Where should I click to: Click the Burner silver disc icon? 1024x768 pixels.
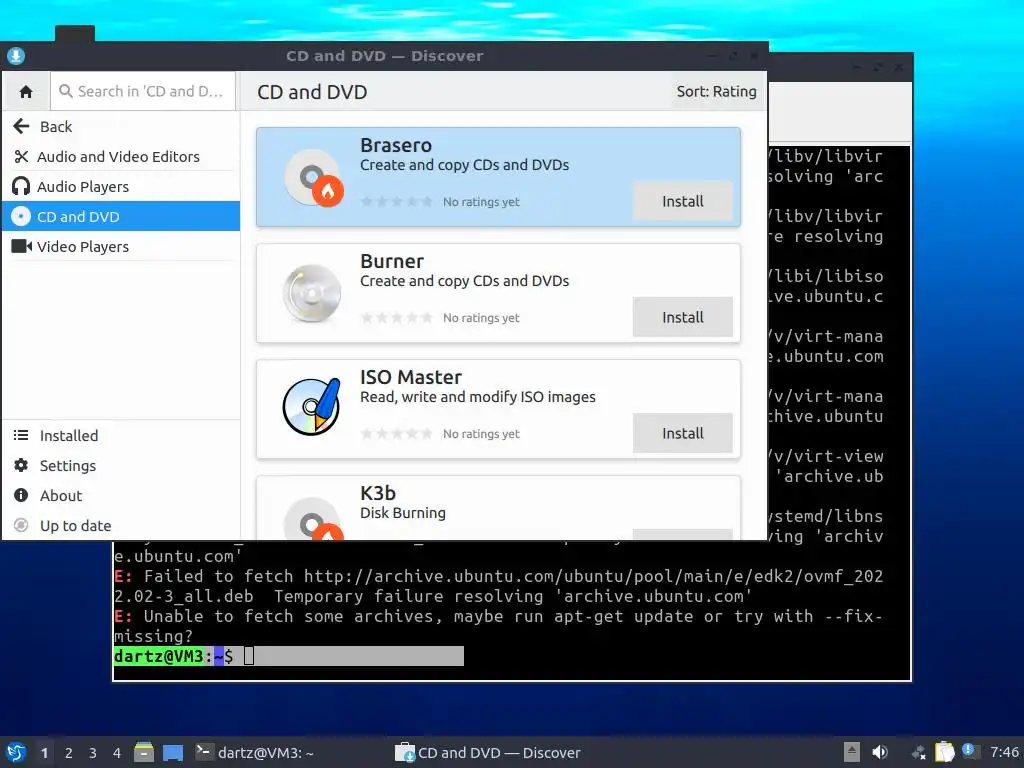(x=312, y=293)
